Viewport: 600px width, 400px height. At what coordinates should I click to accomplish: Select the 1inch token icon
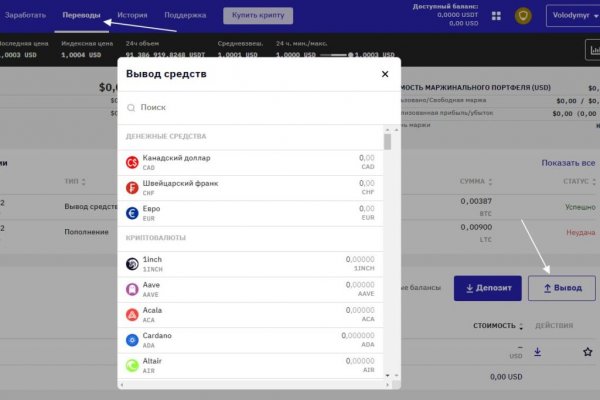(132, 264)
